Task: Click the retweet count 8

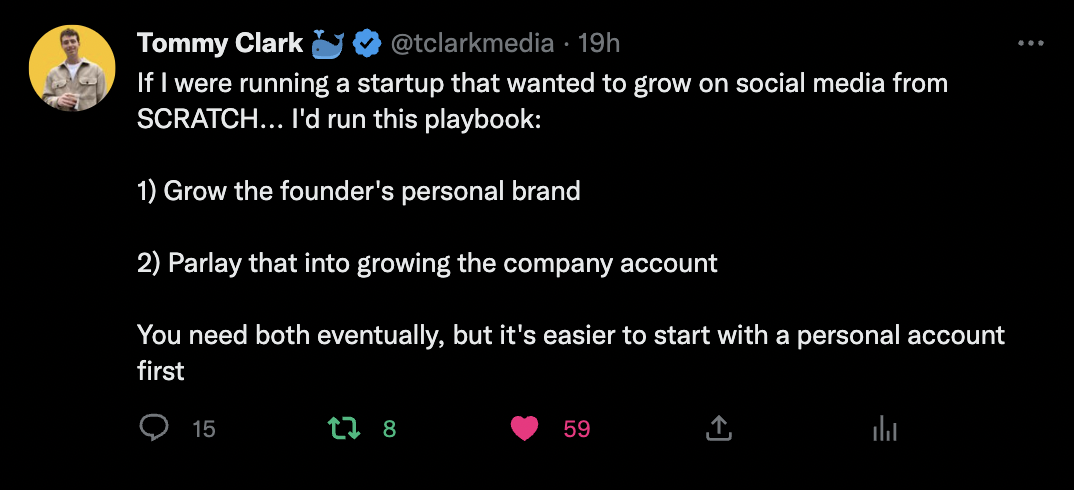Action: pyautogui.click(x=390, y=429)
